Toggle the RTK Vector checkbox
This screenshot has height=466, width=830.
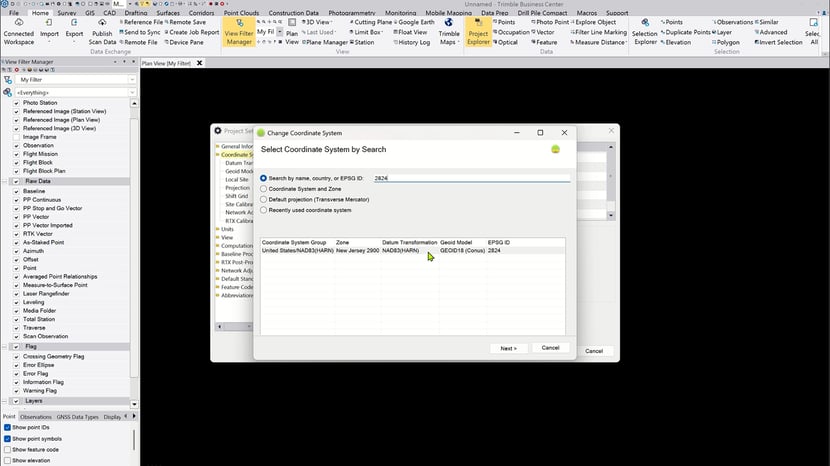pyautogui.click(x=16, y=234)
